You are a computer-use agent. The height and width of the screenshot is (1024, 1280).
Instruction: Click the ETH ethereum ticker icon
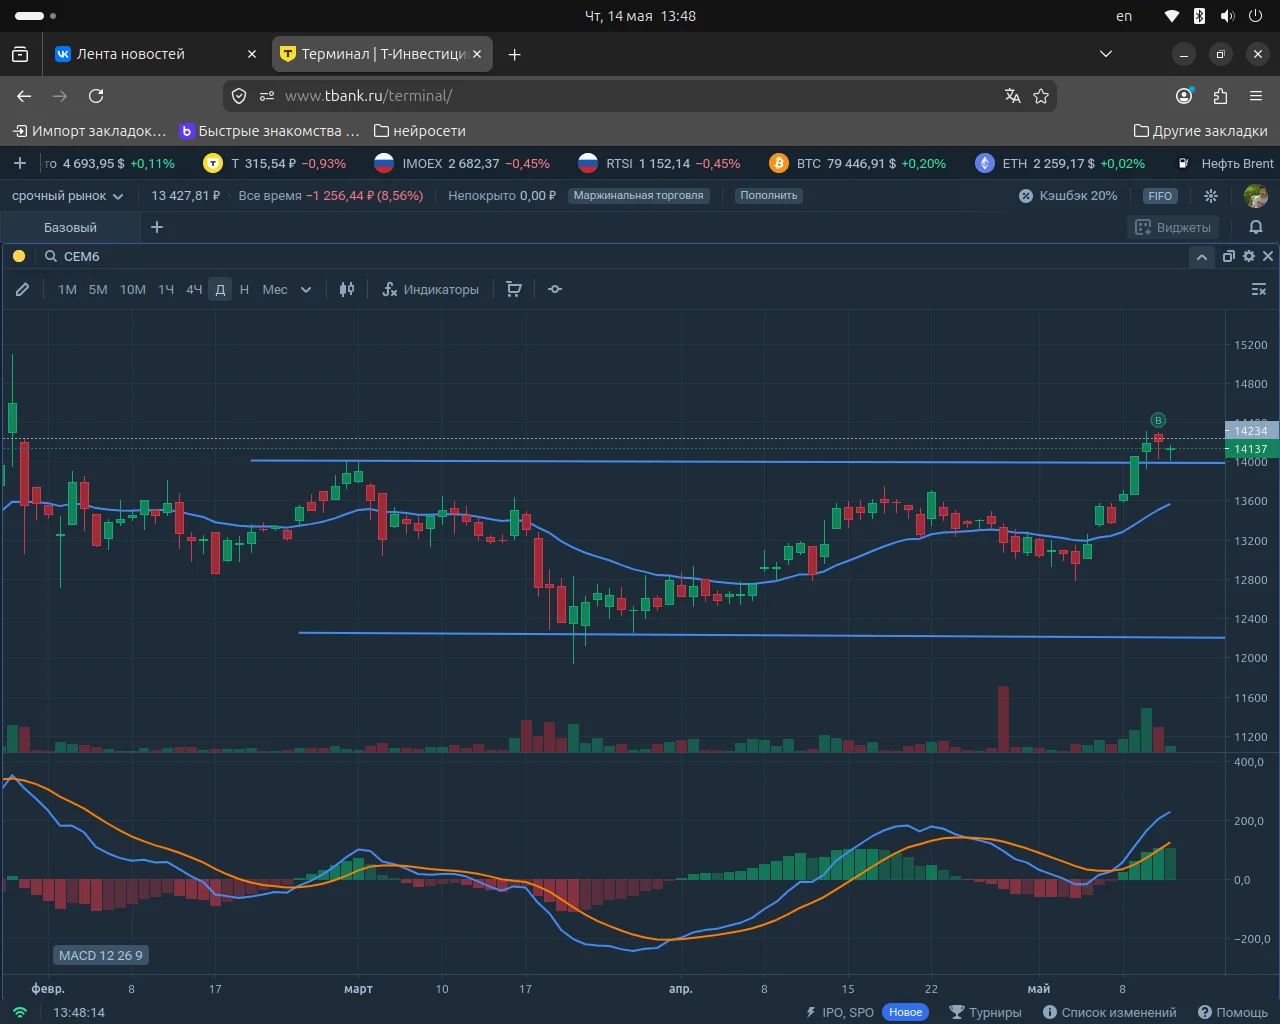point(985,163)
